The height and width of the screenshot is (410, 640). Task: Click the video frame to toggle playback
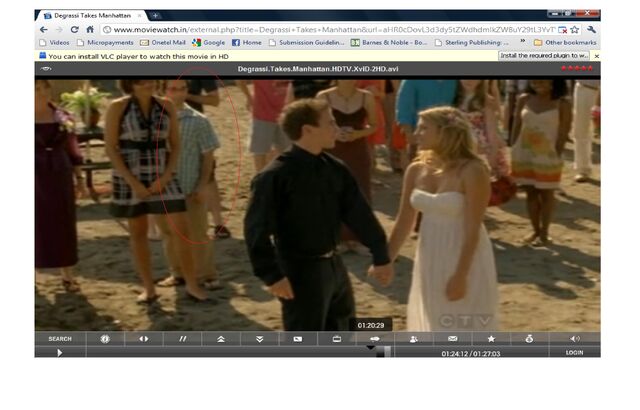[318, 205]
